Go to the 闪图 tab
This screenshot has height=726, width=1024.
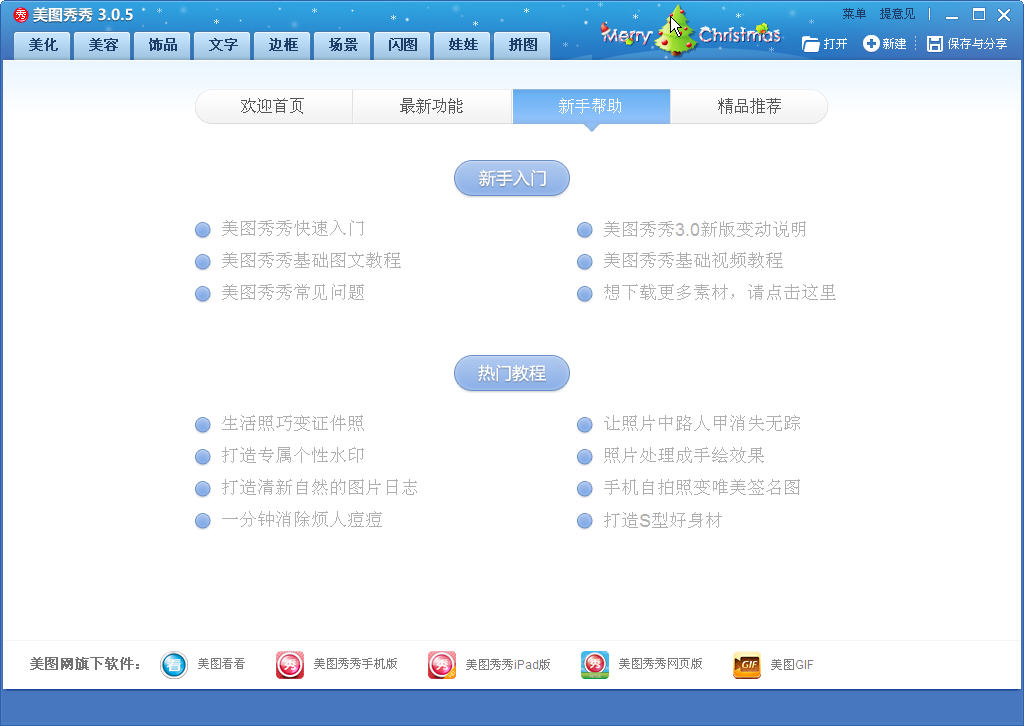402,45
